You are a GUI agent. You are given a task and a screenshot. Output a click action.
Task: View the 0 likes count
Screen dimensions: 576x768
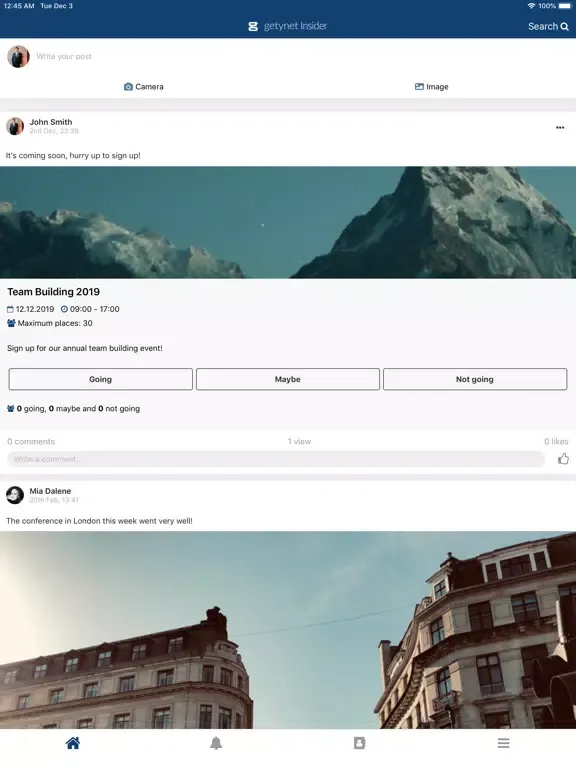556,441
